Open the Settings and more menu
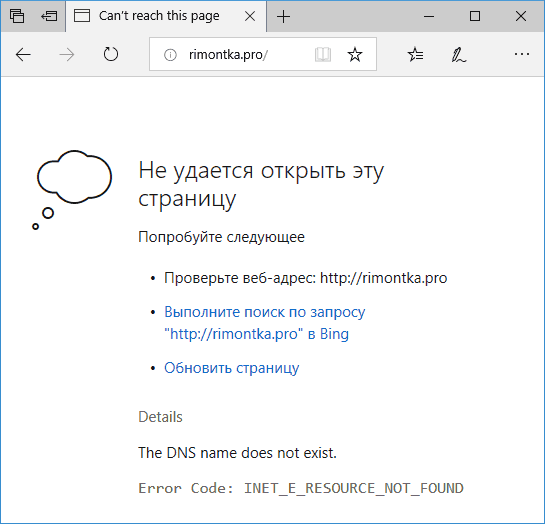Image resolution: width=545 pixels, height=524 pixels. coord(522,54)
